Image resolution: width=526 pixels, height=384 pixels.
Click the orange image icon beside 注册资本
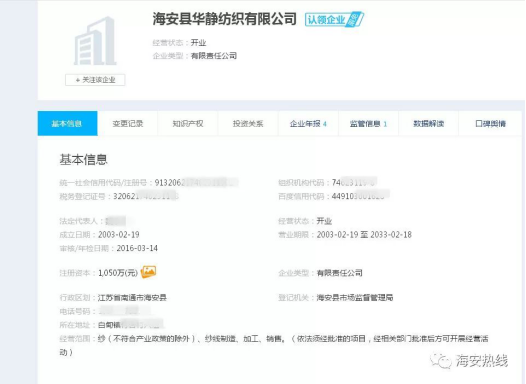click(x=148, y=272)
